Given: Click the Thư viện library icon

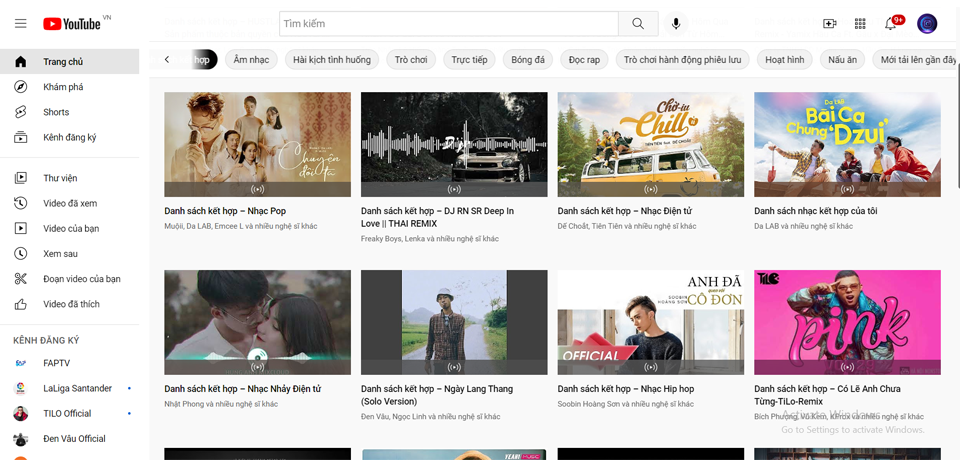Looking at the screenshot, I should click(x=21, y=178).
